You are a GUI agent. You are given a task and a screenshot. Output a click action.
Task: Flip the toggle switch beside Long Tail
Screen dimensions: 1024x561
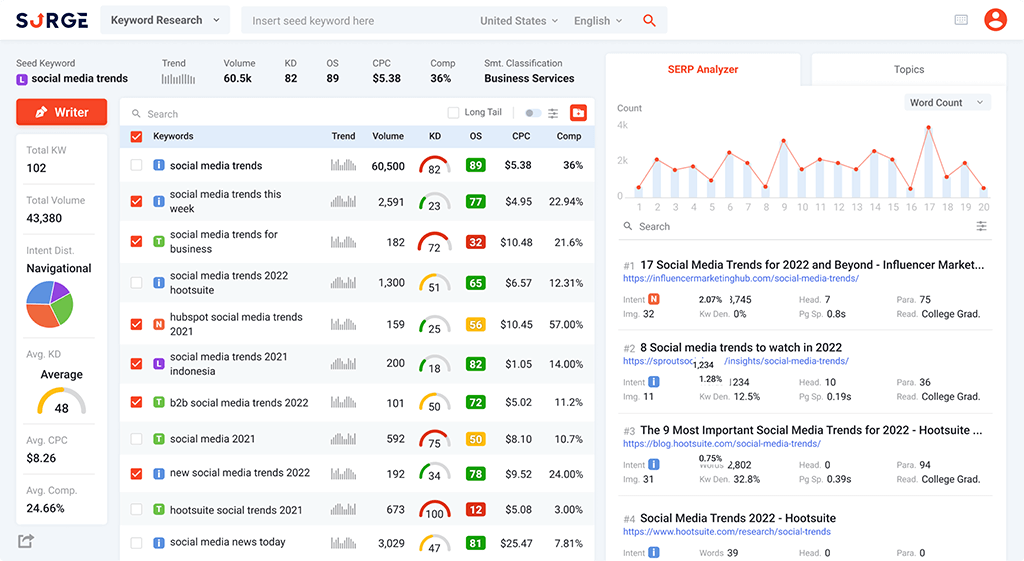(x=533, y=113)
